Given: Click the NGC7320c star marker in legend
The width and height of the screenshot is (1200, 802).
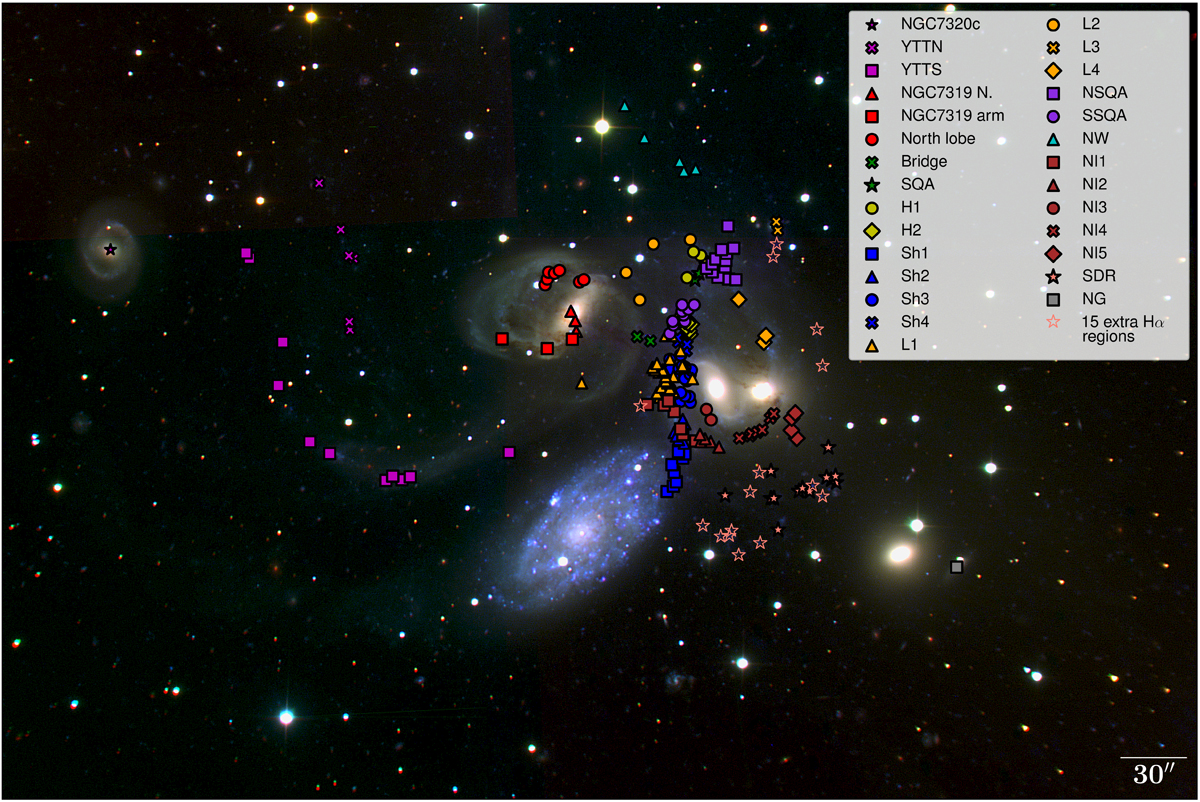Looking at the screenshot, I should point(871,24).
